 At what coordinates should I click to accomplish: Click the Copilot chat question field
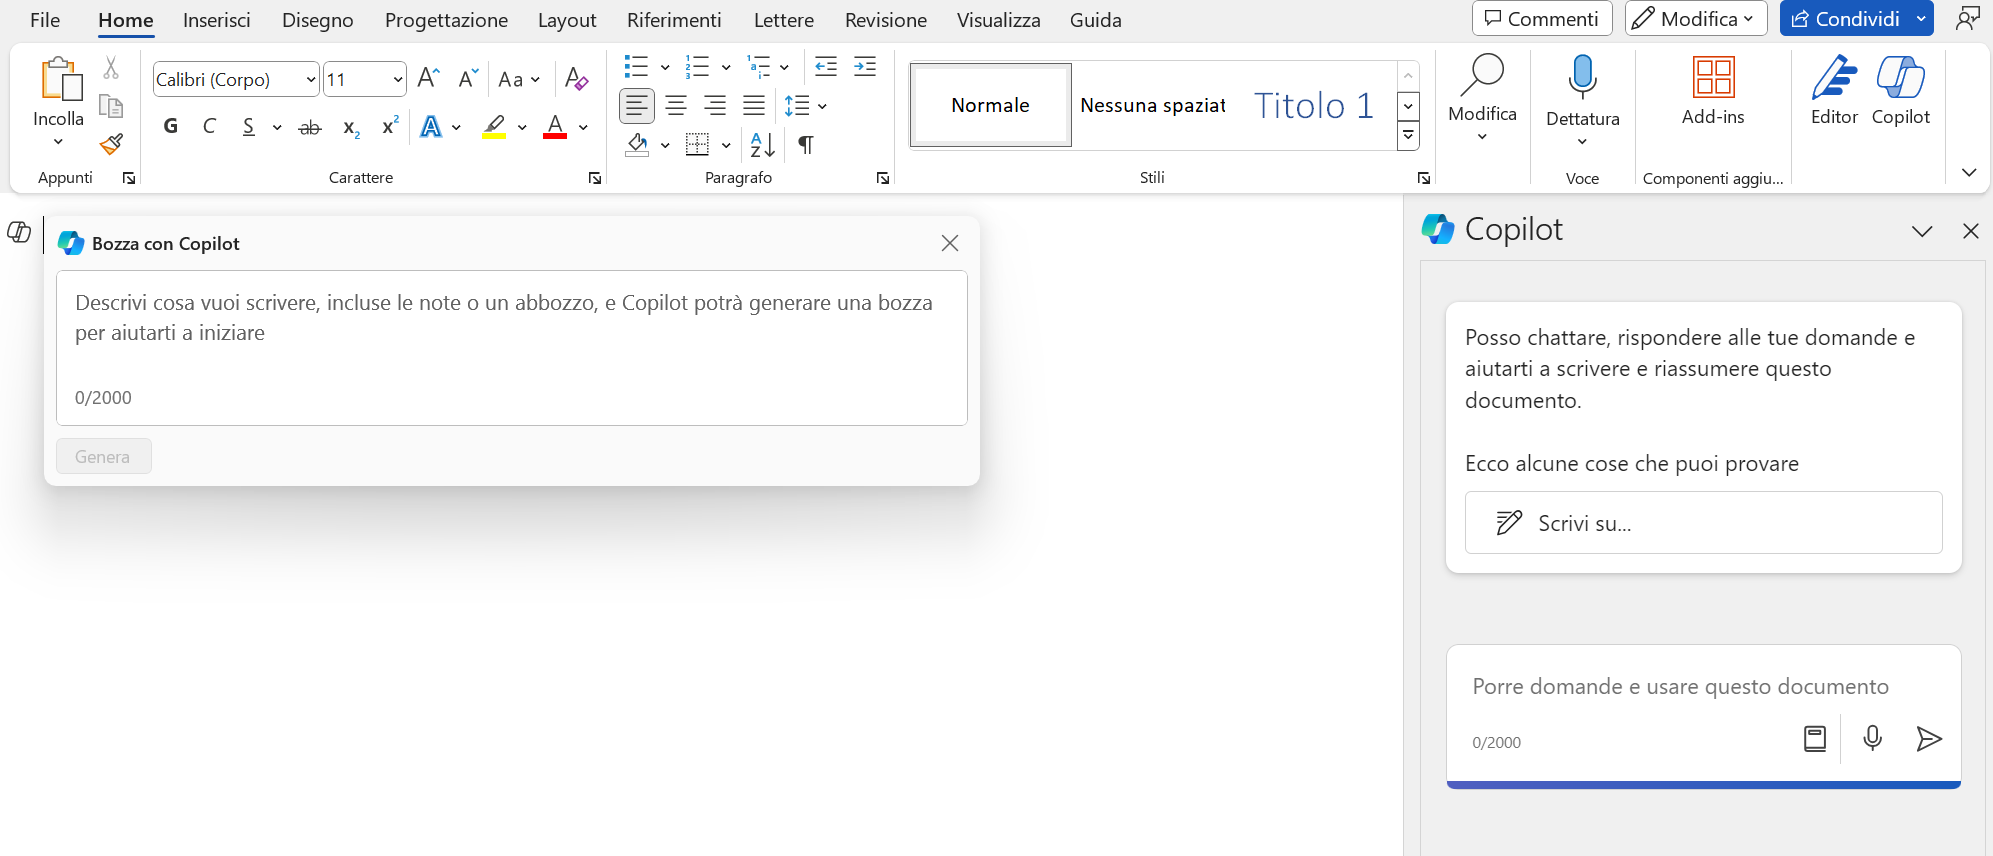click(1703, 687)
